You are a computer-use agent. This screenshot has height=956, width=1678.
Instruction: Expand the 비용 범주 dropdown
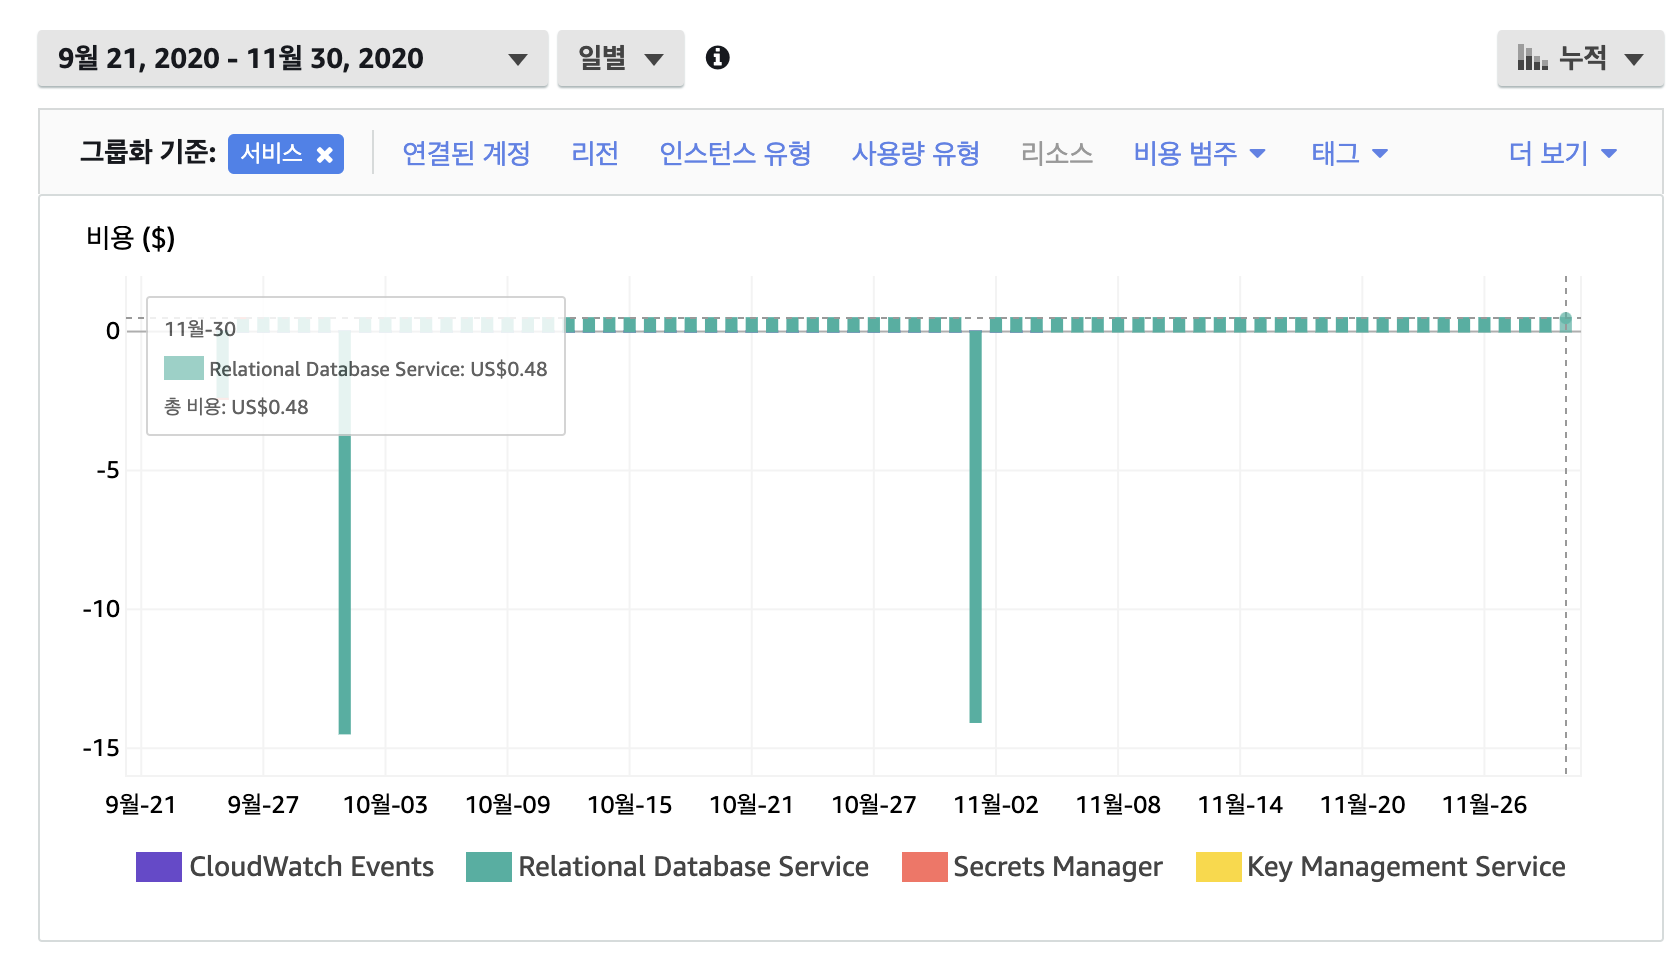tap(1199, 154)
